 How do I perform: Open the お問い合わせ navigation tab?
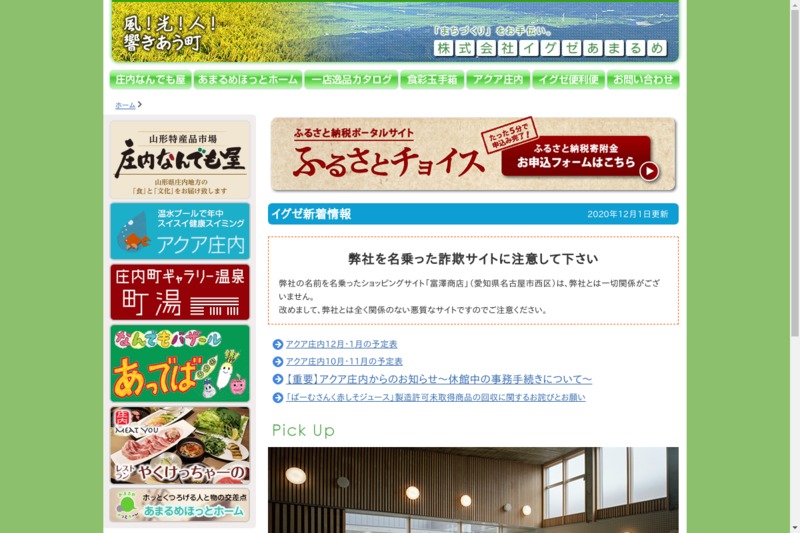[x=643, y=79]
